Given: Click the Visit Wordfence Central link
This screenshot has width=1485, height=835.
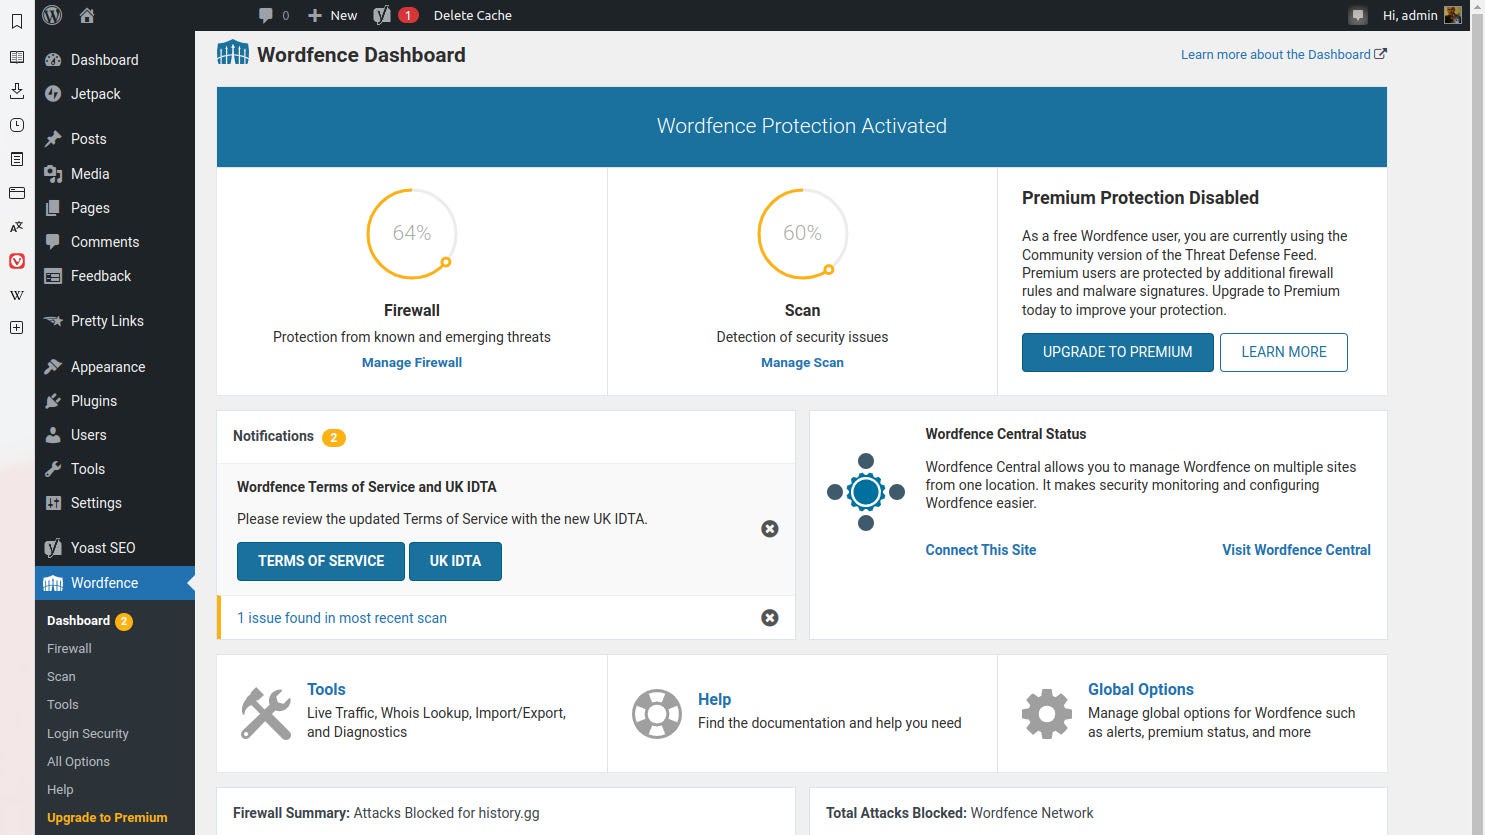Looking at the screenshot, I should pyautogui.click(x=1296, y=550).
